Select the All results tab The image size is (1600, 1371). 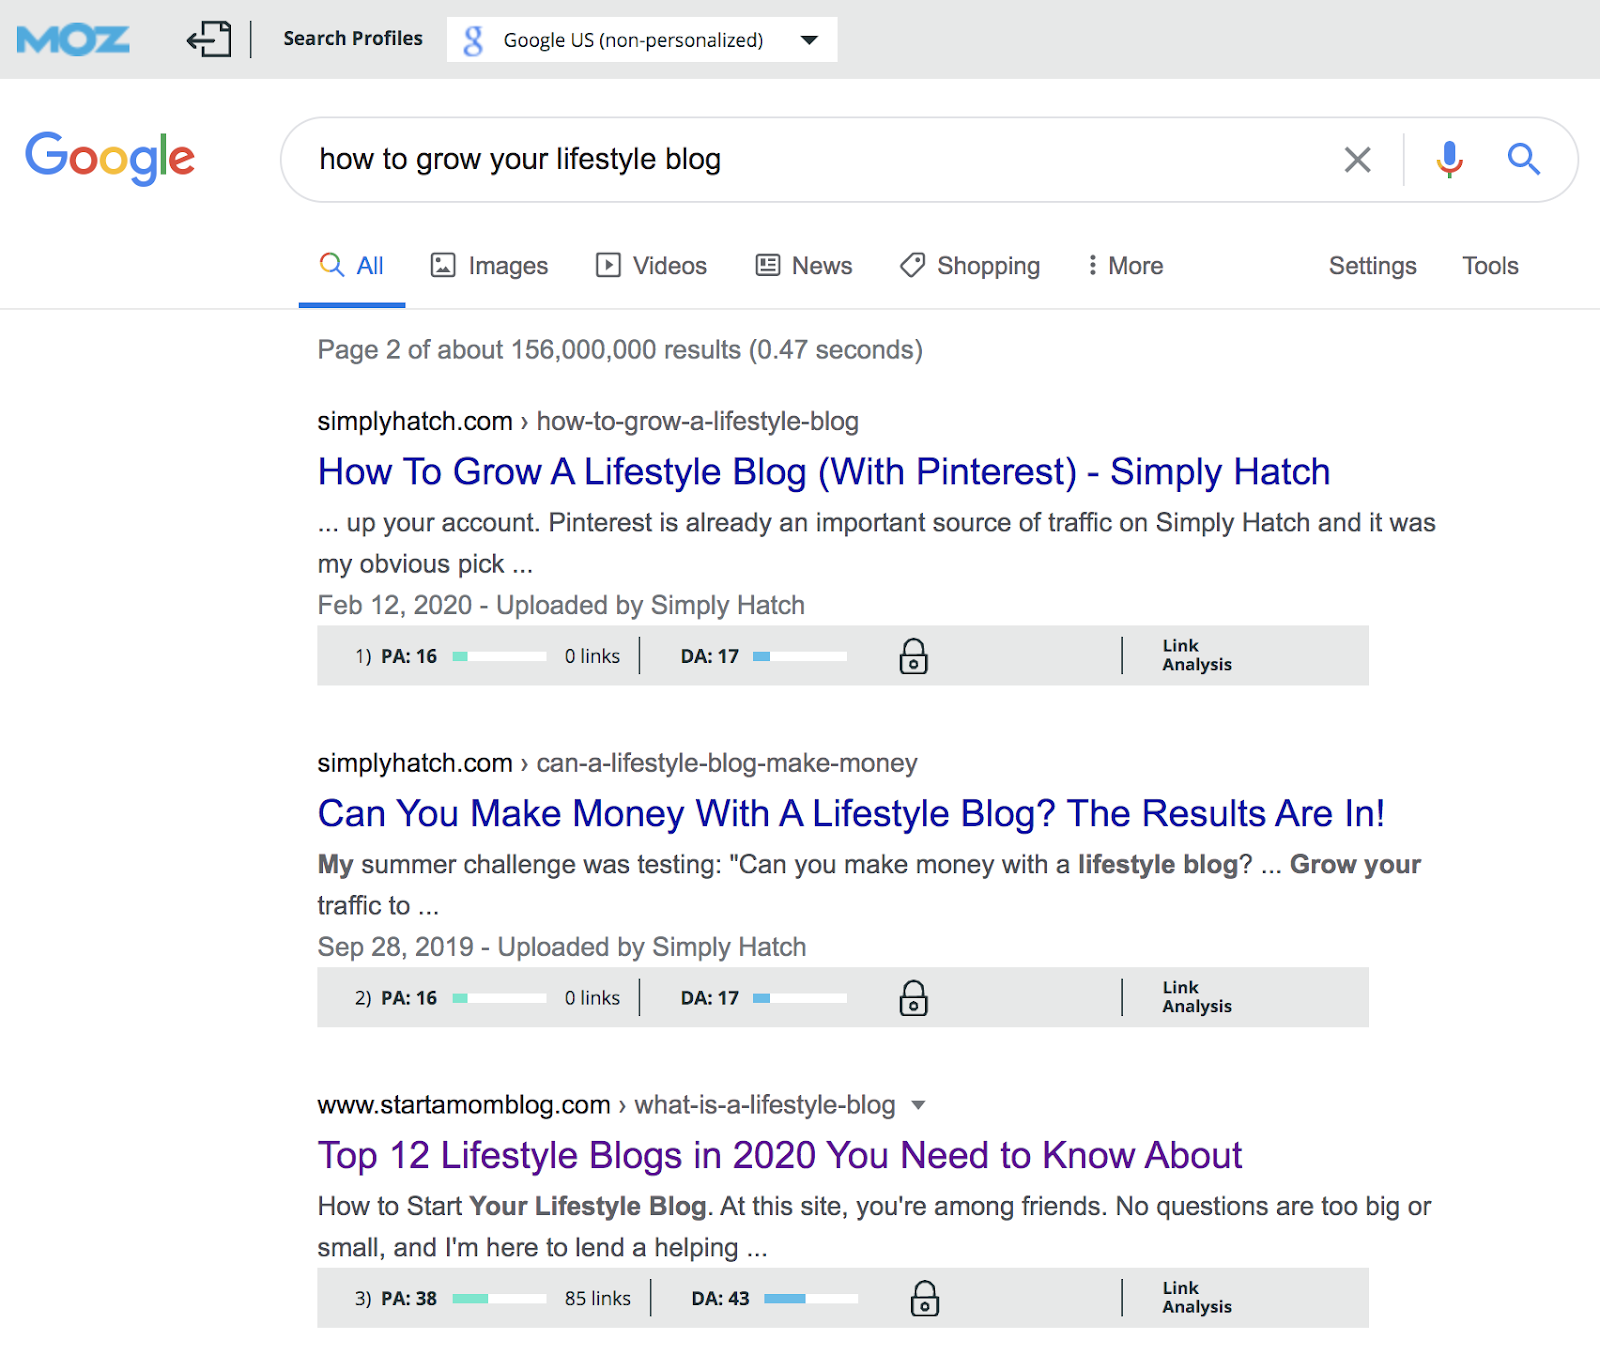point(352,266)
